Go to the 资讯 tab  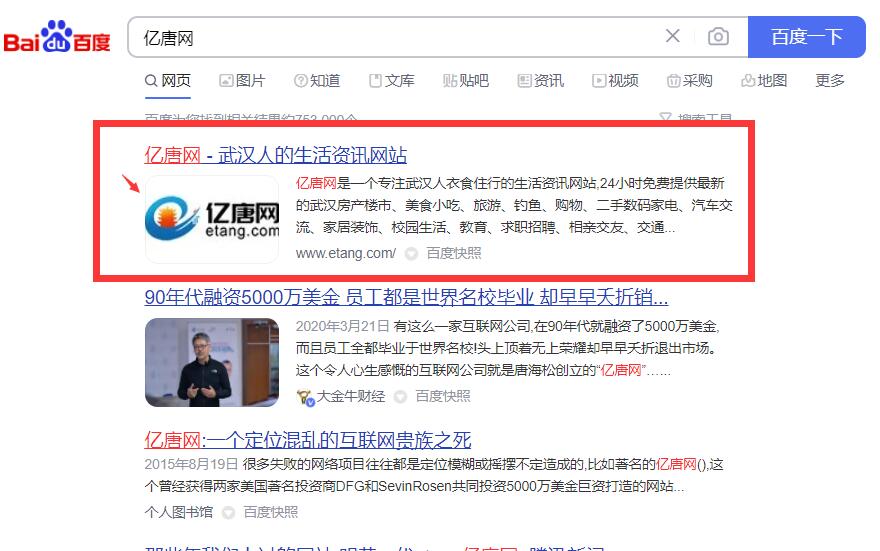tap(540, 81)
